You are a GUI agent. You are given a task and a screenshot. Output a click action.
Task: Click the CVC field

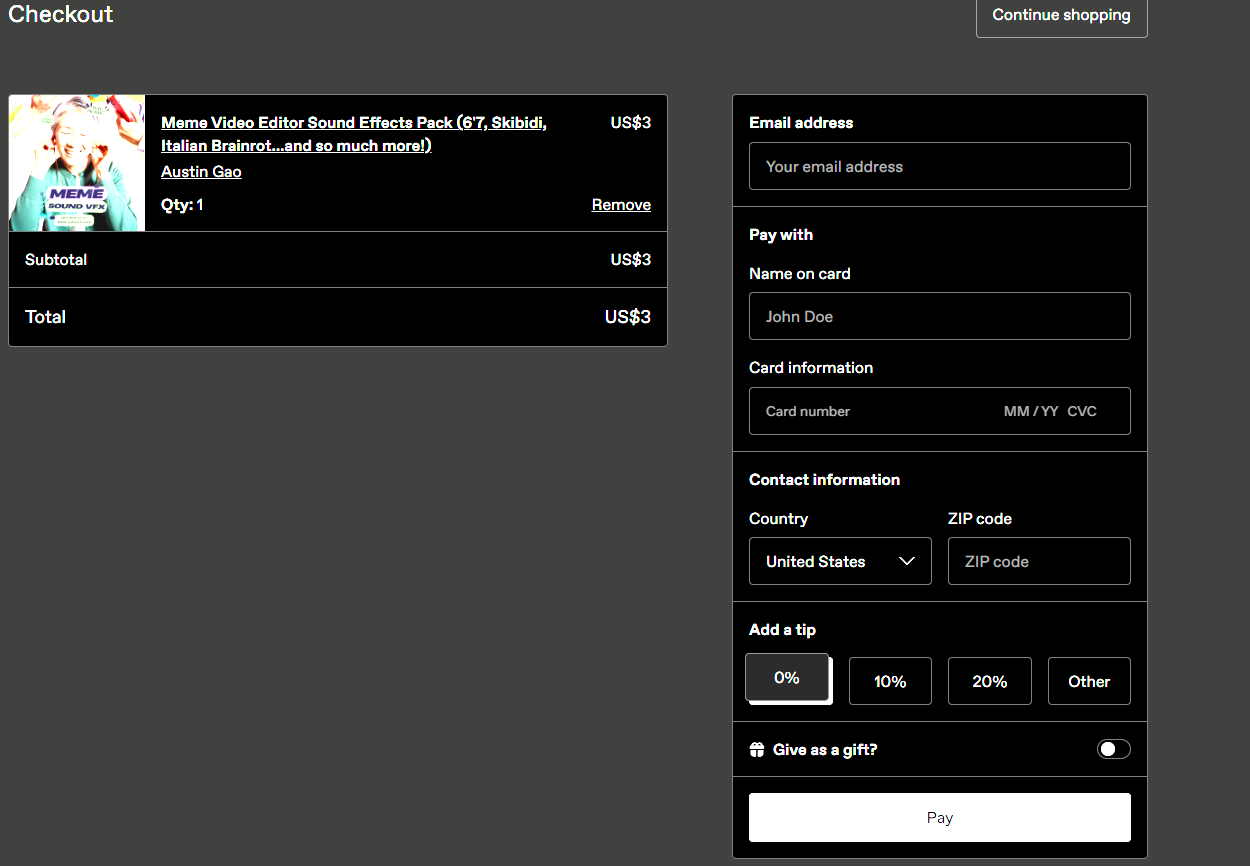[1082, 411]
